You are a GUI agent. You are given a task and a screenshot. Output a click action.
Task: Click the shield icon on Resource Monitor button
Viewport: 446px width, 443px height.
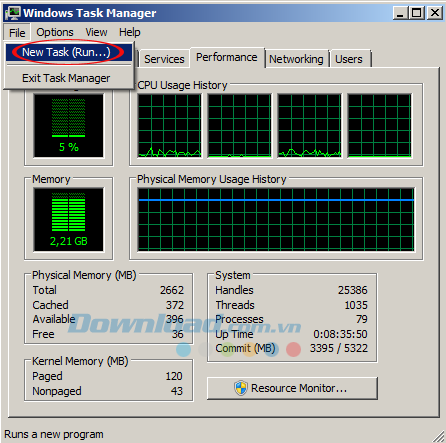(241, 388)
